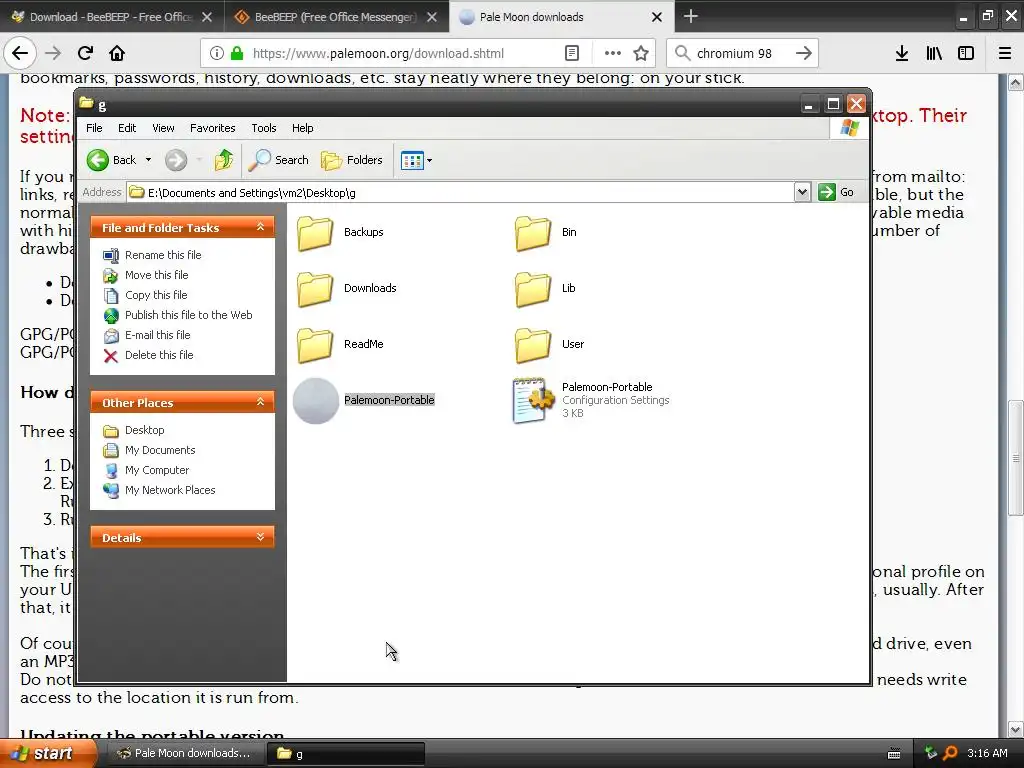Click Copy this file
Viewport: 1024px width, 768px height.
point(156,295)
